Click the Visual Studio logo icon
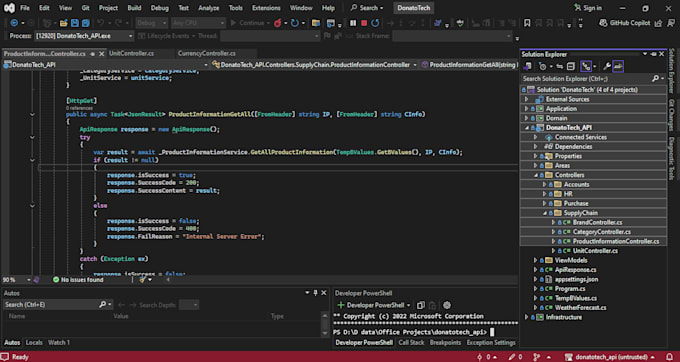680x362 pixels. coord(9,8)
